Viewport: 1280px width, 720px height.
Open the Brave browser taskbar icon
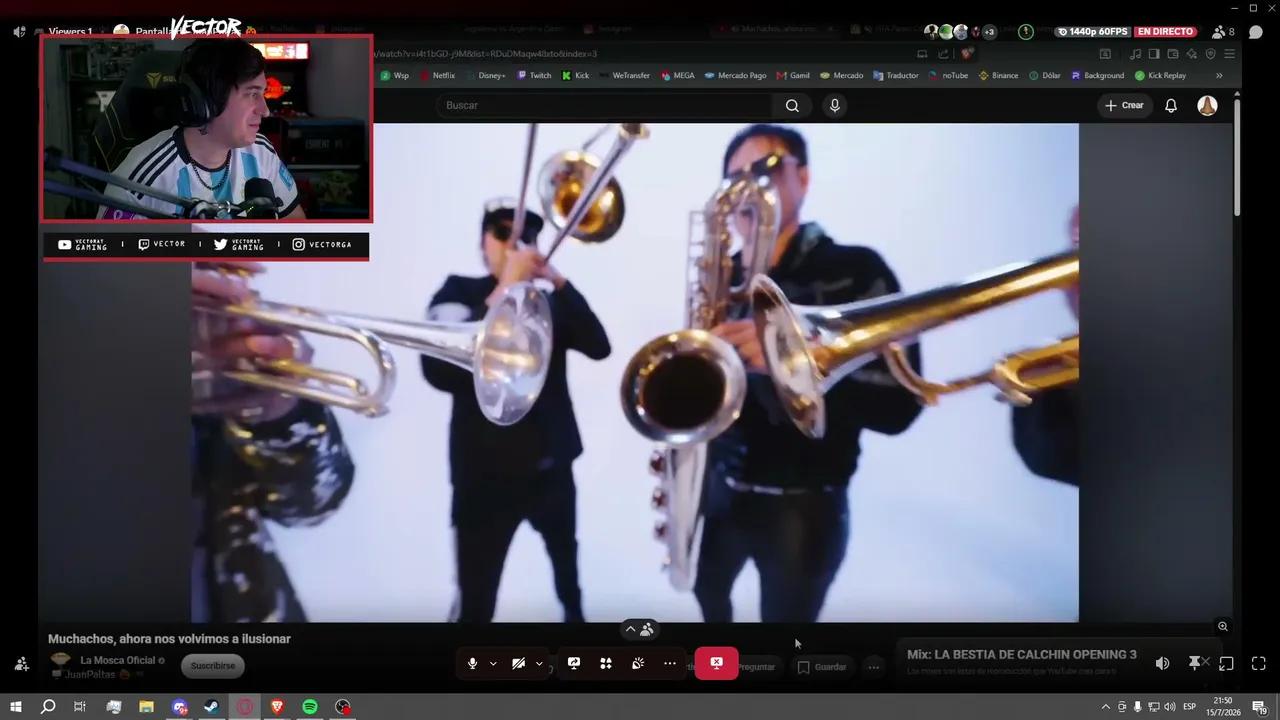click(x=278, y=707)
